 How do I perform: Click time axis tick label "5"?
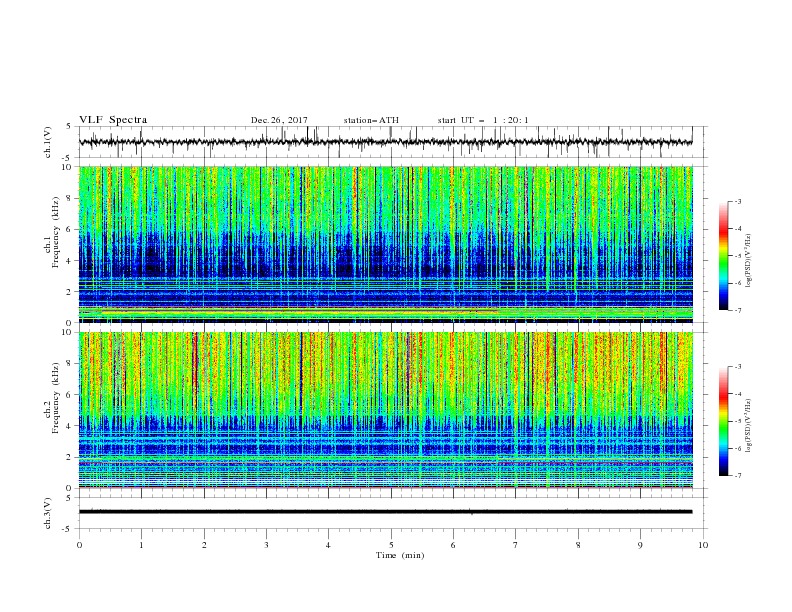[x=391, y=545]
